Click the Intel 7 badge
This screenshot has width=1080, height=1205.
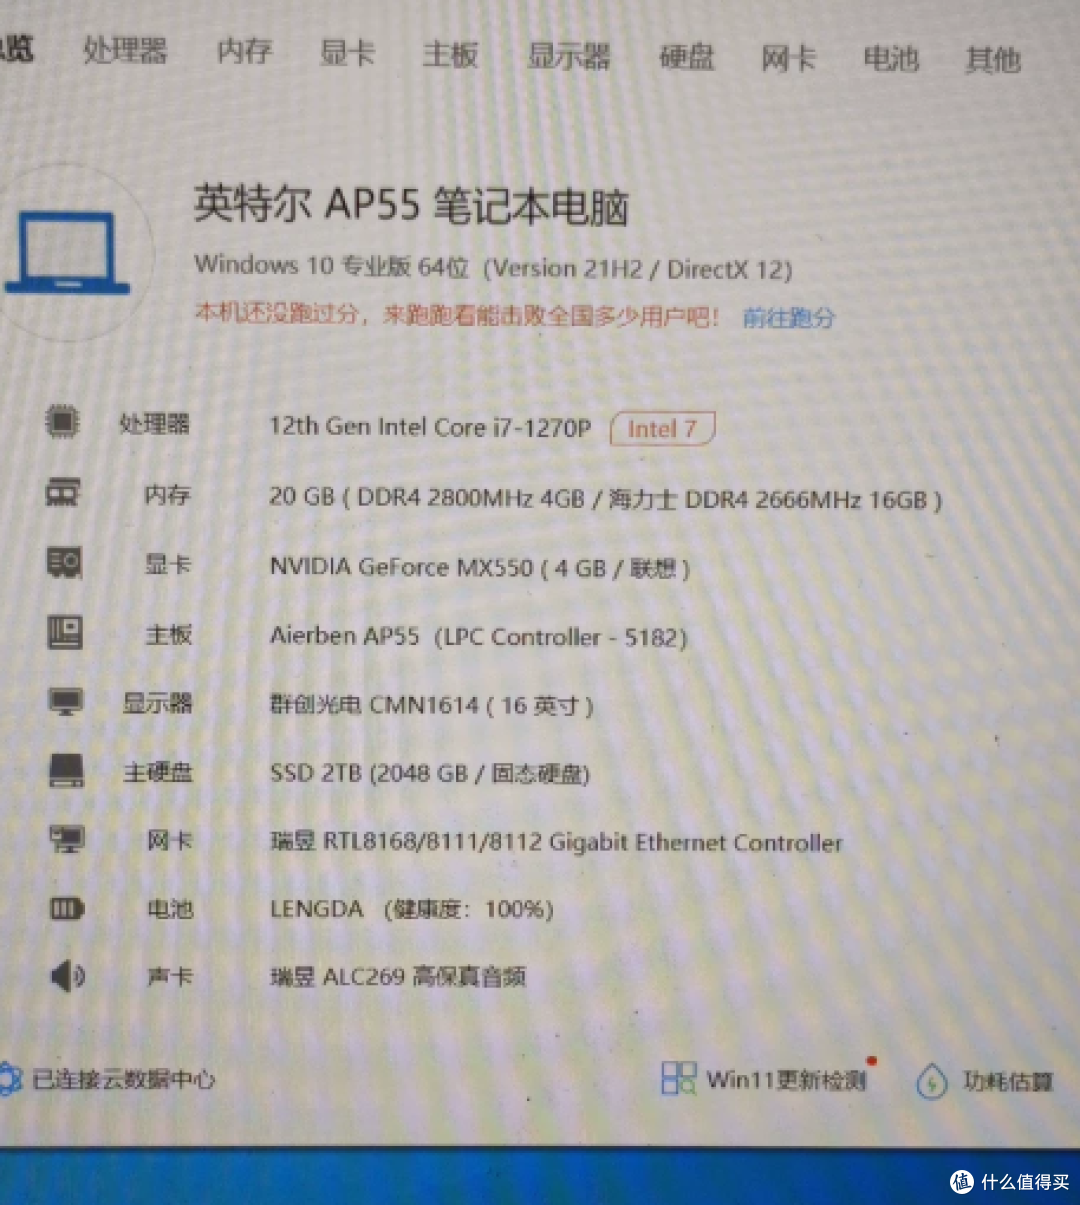(662, 429)
